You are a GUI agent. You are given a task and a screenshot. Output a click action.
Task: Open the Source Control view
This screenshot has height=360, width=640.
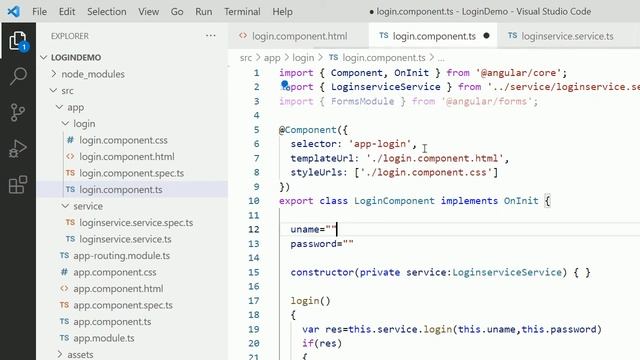pos(18,112)
